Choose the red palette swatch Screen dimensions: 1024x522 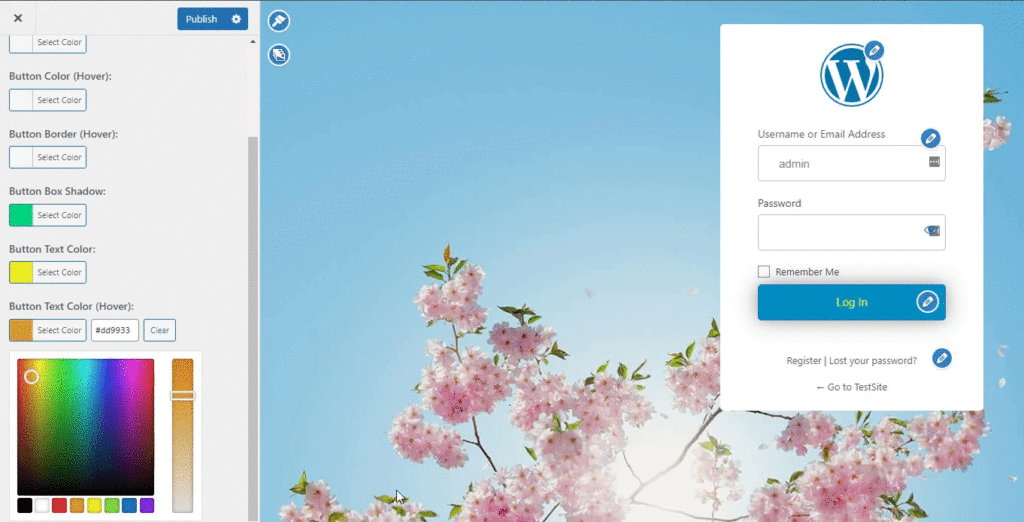pos(59,505)
